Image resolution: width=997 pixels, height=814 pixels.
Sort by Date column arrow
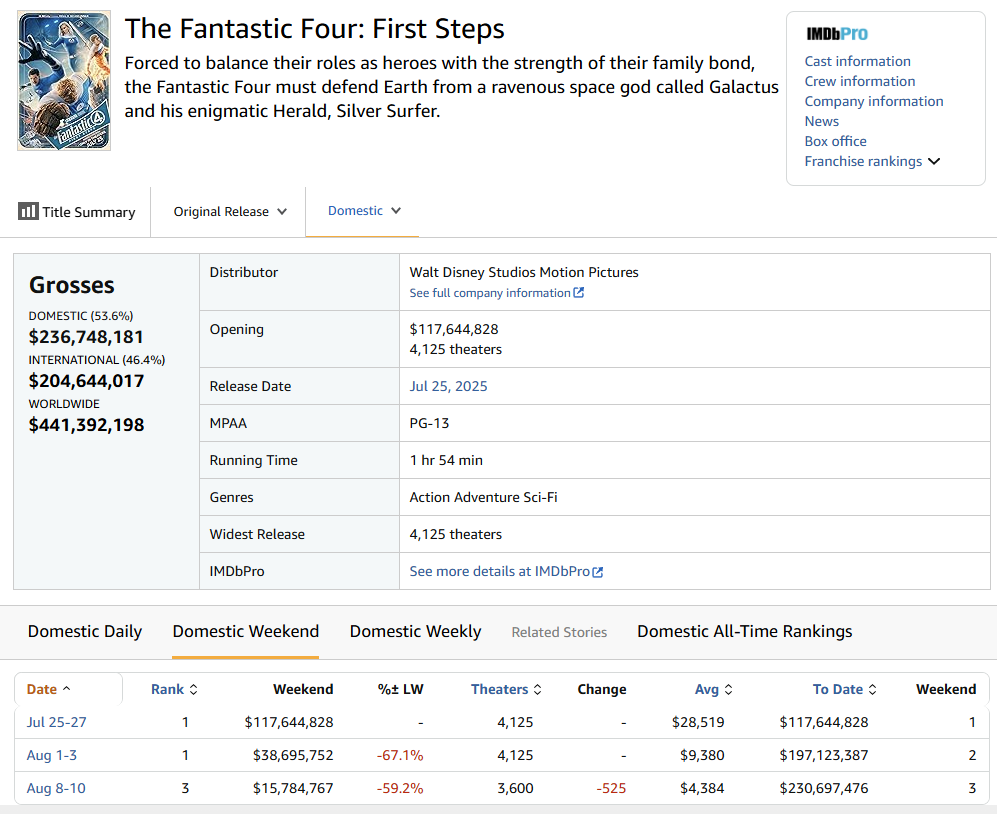coord(67,689)
